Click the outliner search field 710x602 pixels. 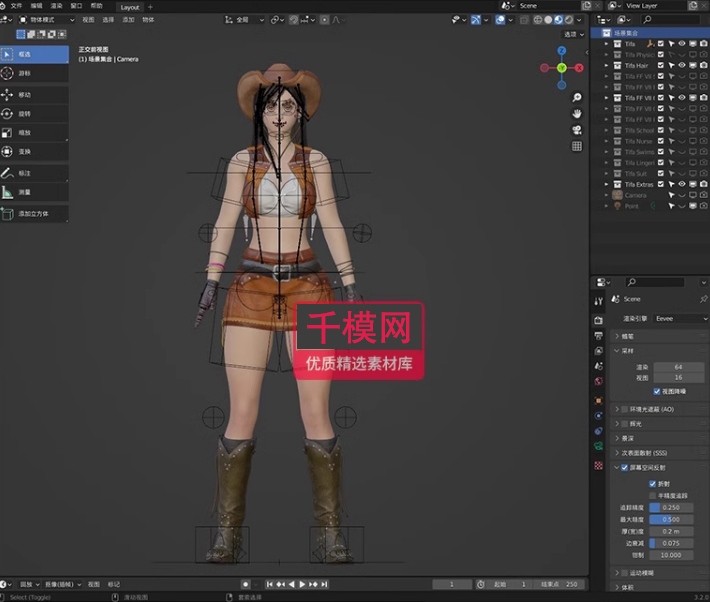coord(671,19)
